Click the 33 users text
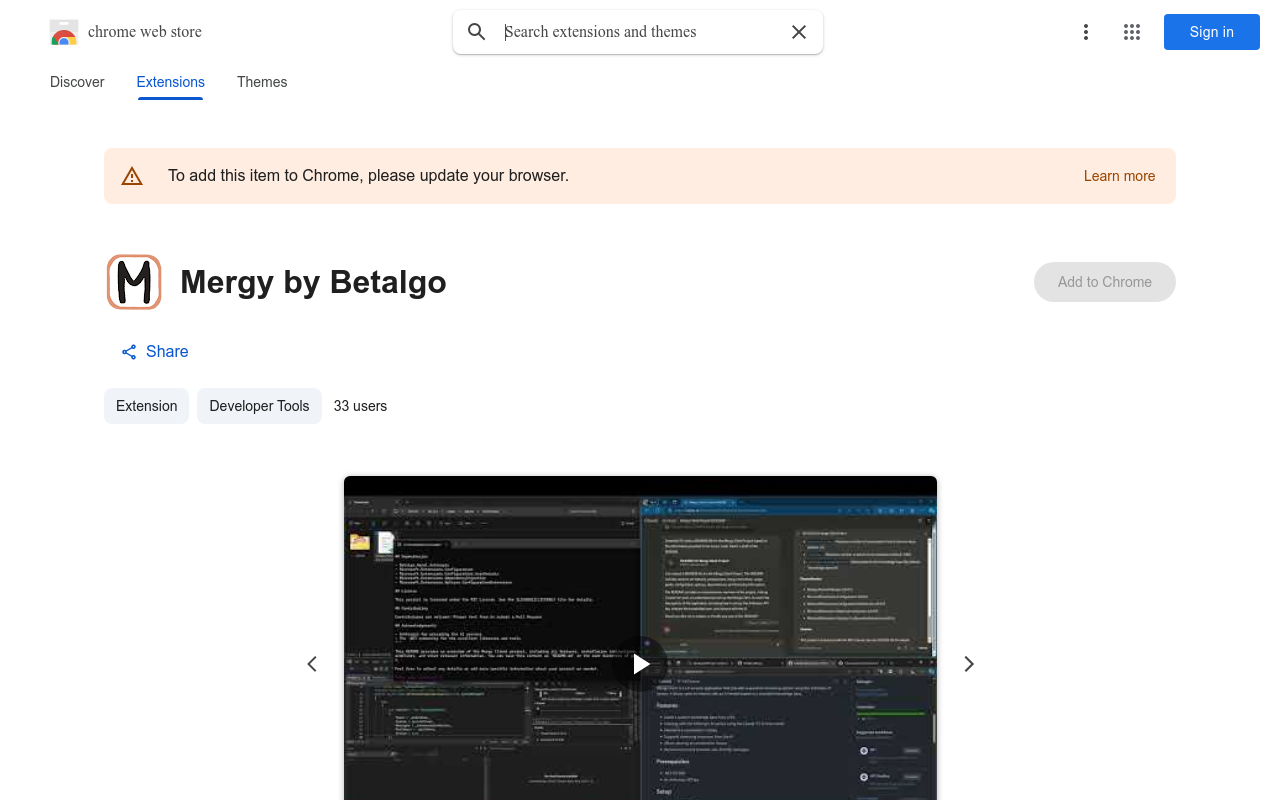 [x=360, y=406]
